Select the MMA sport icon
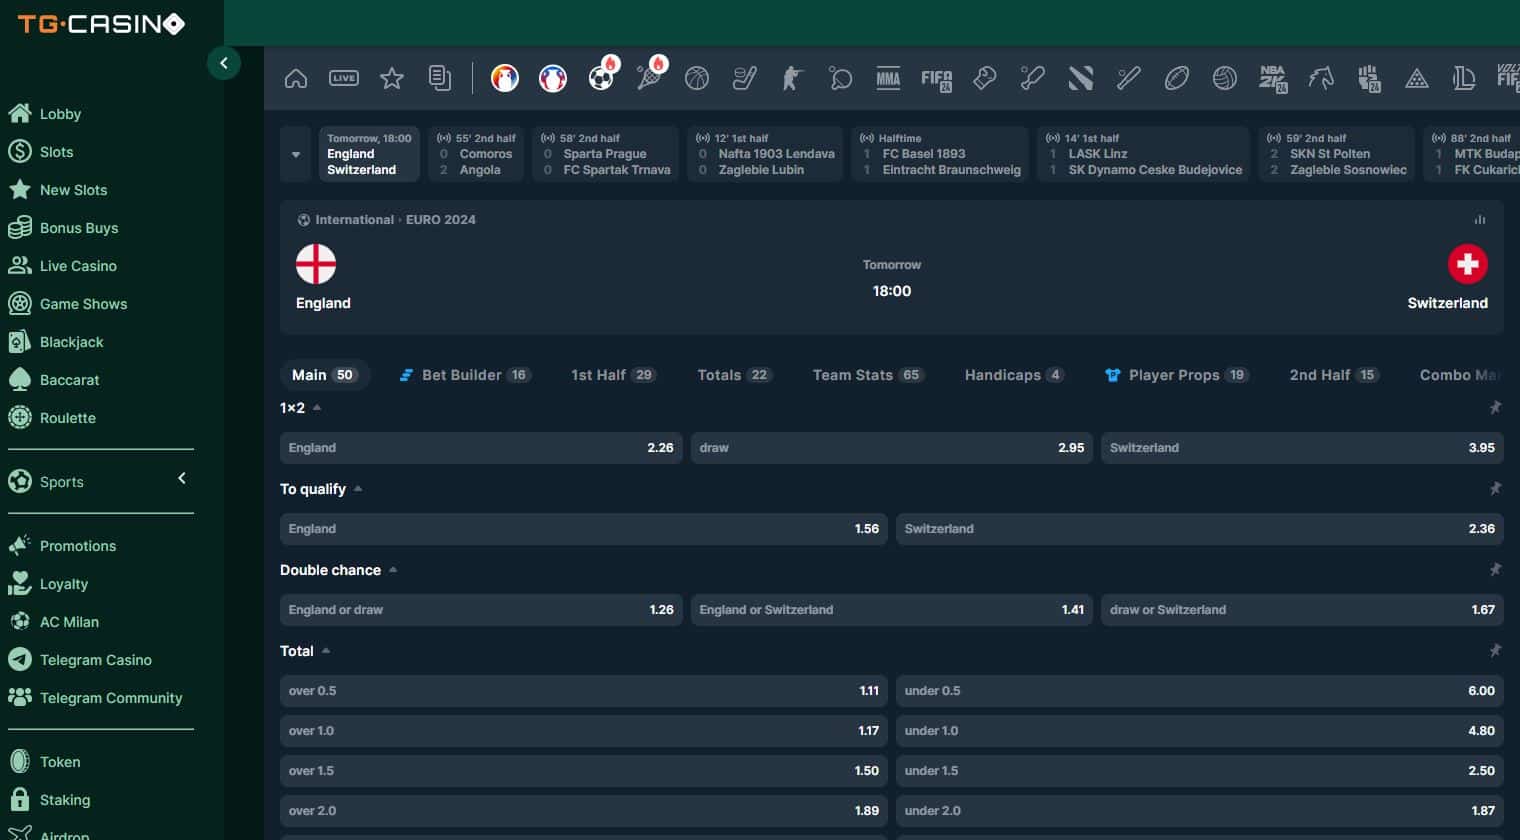Screen dimensions: 1520x840 click(x=888, y=78)
